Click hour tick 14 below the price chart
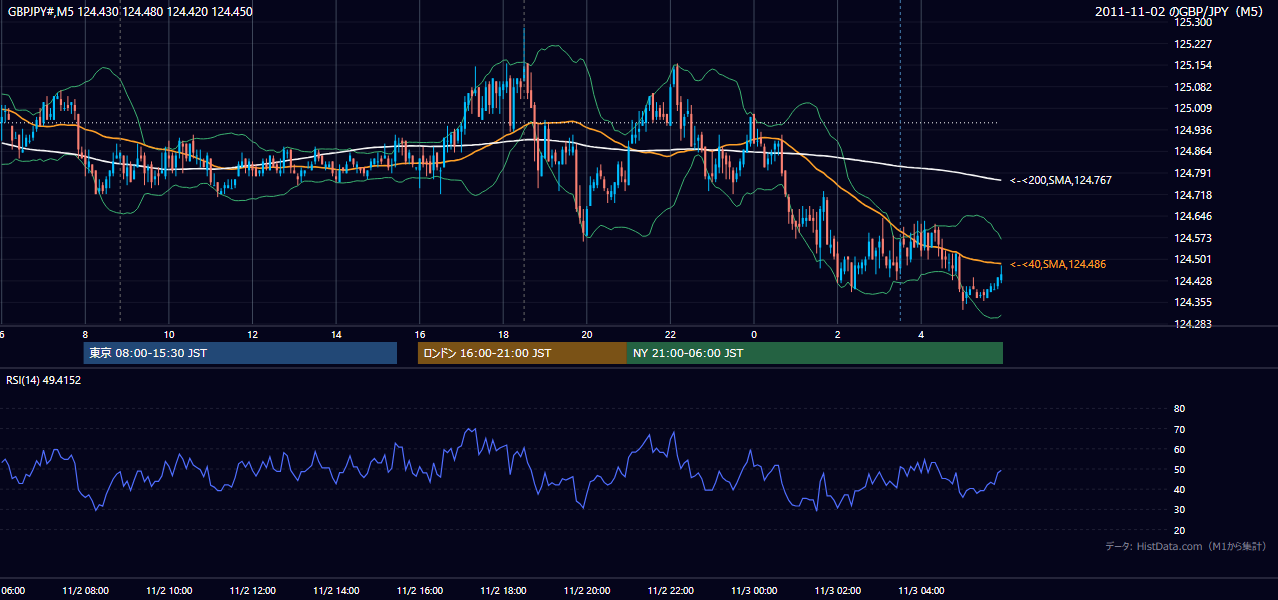This screenshot has width=1278, height=600. click(x=336, y=334)
